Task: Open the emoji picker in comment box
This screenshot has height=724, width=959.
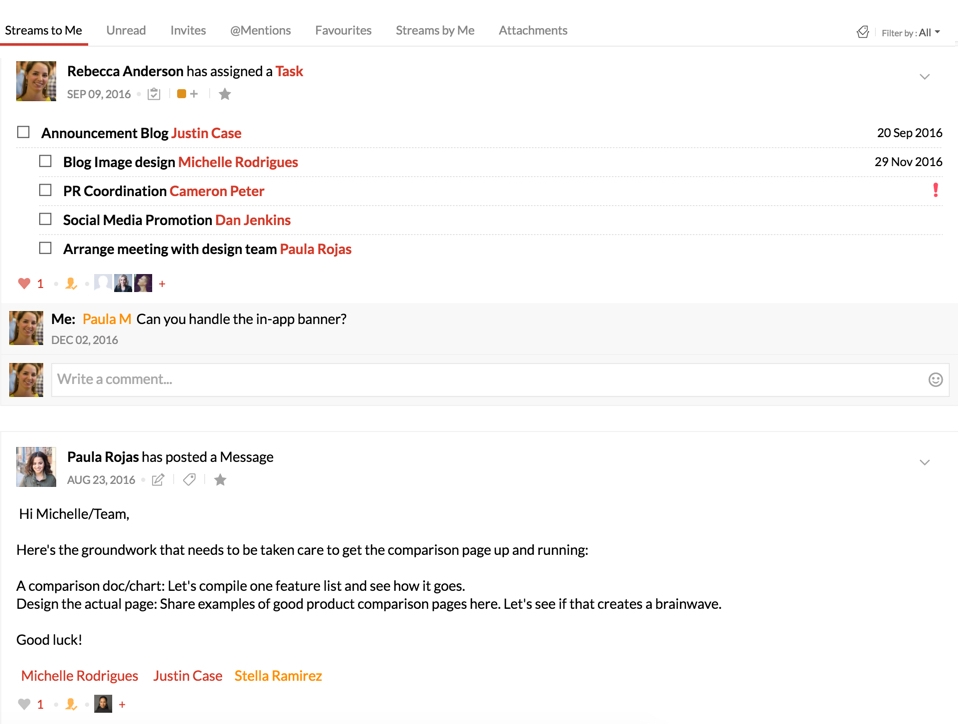Action: tap(935, 380)
